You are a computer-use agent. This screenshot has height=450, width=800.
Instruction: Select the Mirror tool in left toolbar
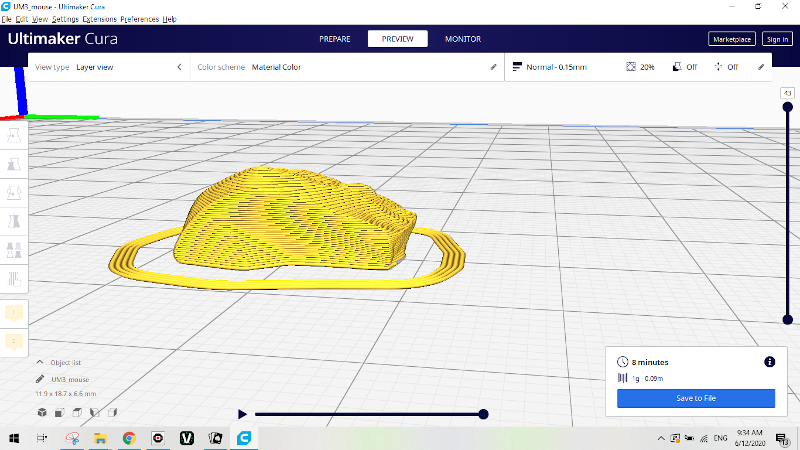pyautogui.click(x=14, y=221)
